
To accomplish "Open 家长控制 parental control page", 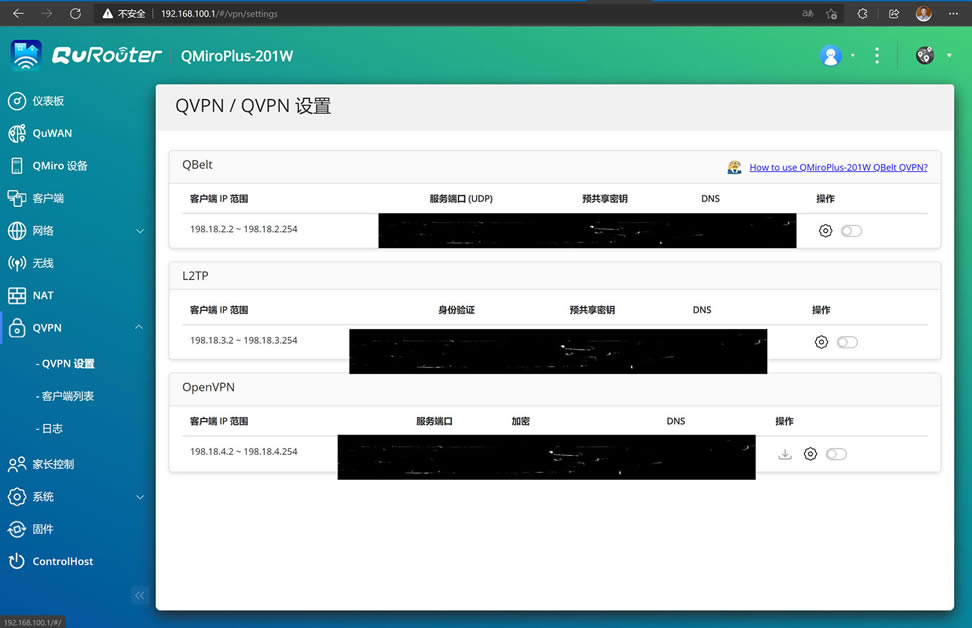I will click(x=53, y=464).
